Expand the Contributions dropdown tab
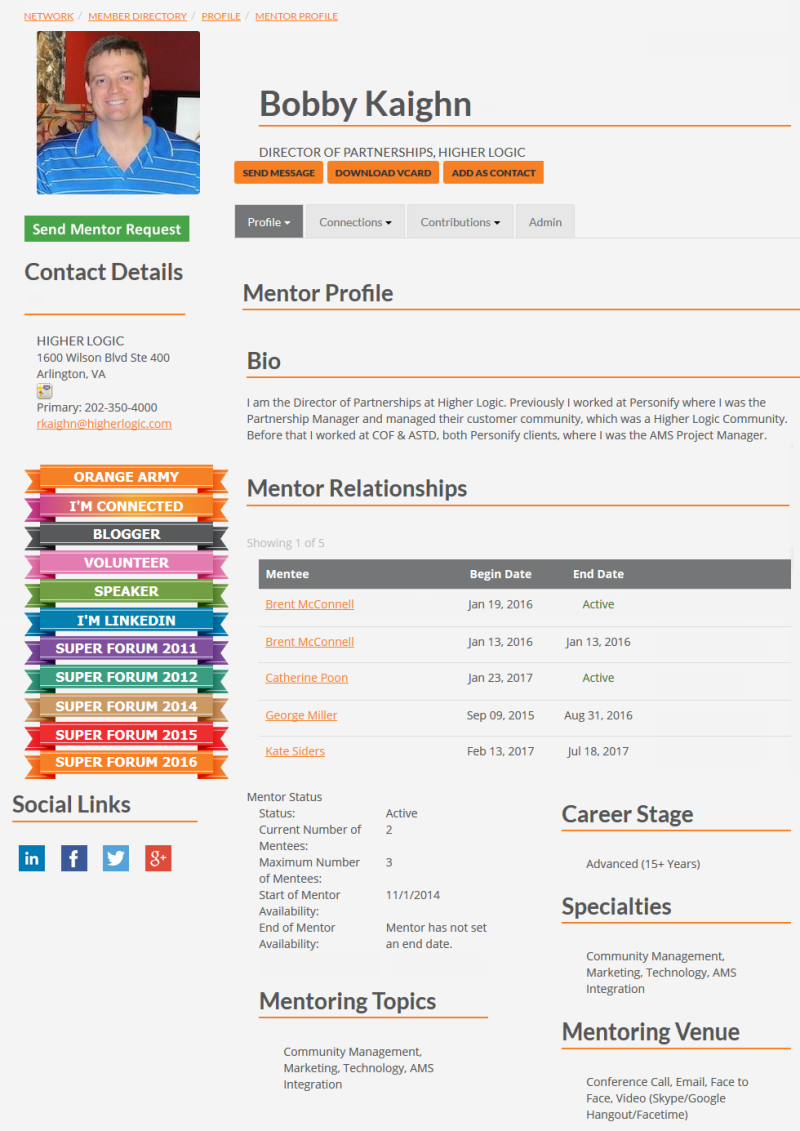Screen dimensions: 800x1131 pyautogui.click(x=460, y=222)
